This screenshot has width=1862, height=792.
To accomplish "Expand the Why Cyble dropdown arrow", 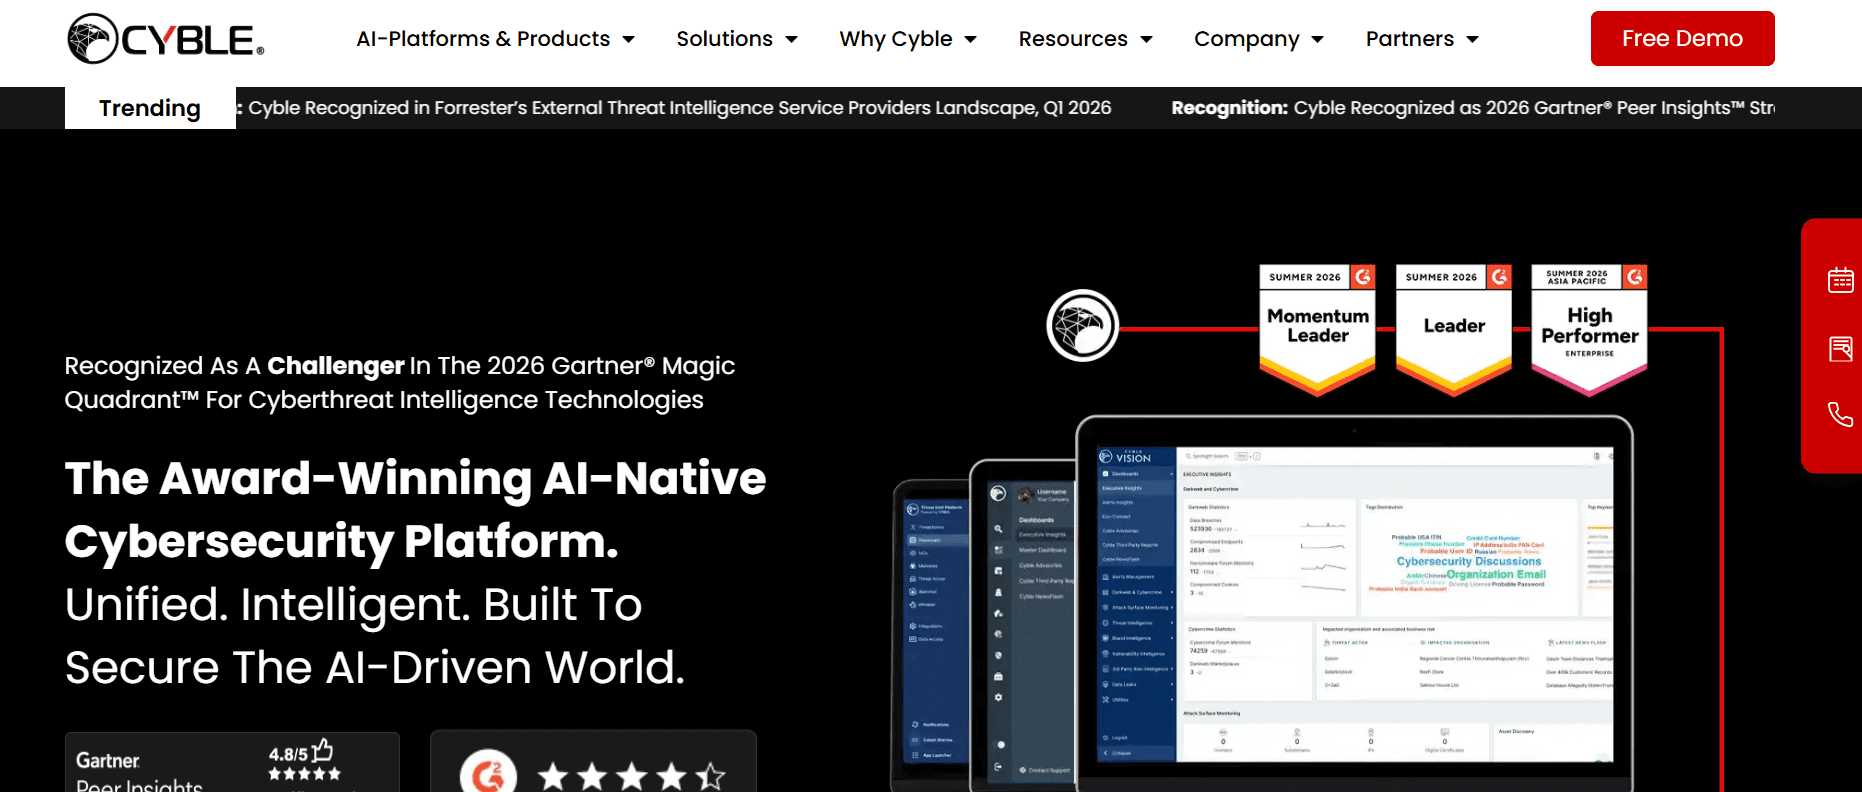I will [970, 40].
